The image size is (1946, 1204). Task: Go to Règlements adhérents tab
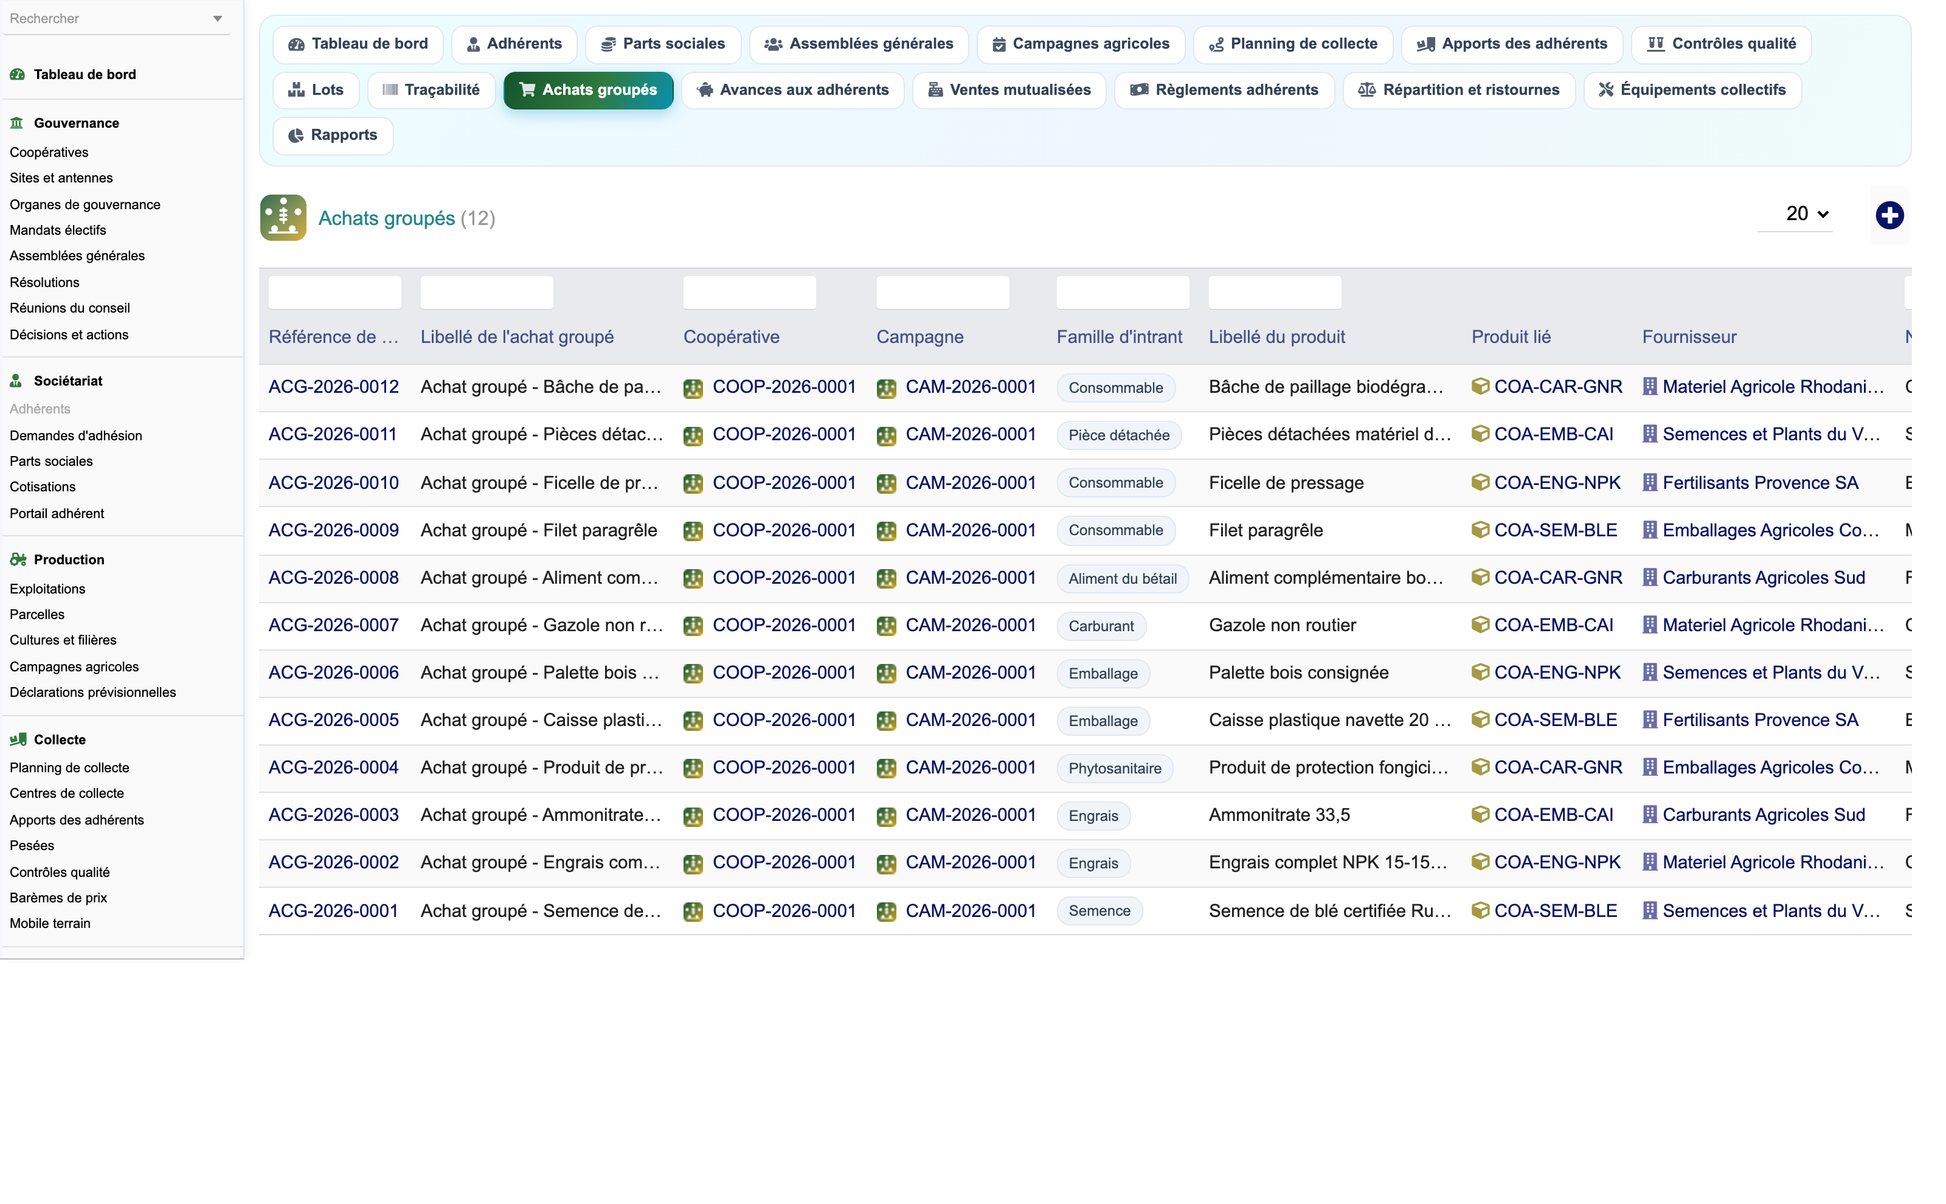(x=1224, y=90)
